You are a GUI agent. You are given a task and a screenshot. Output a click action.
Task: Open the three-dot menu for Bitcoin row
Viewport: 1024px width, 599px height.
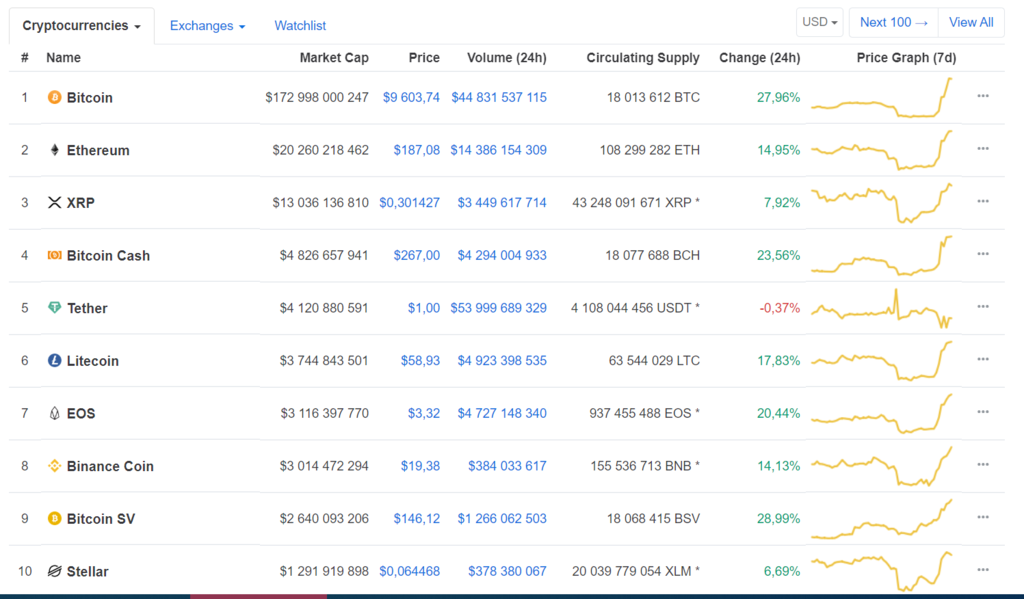pos(983,97)
